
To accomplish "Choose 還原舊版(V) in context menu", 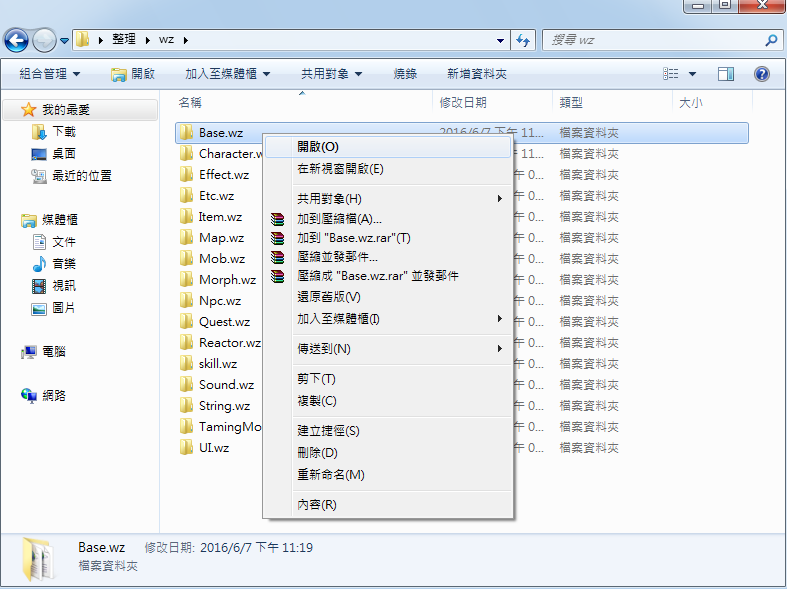I will 387,297.
